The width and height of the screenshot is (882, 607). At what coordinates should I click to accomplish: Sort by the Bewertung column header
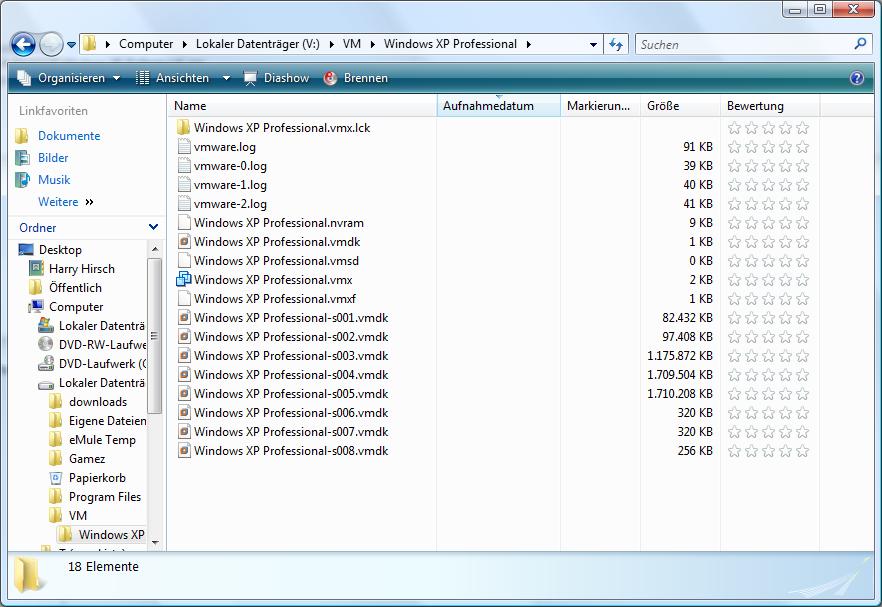770,106
